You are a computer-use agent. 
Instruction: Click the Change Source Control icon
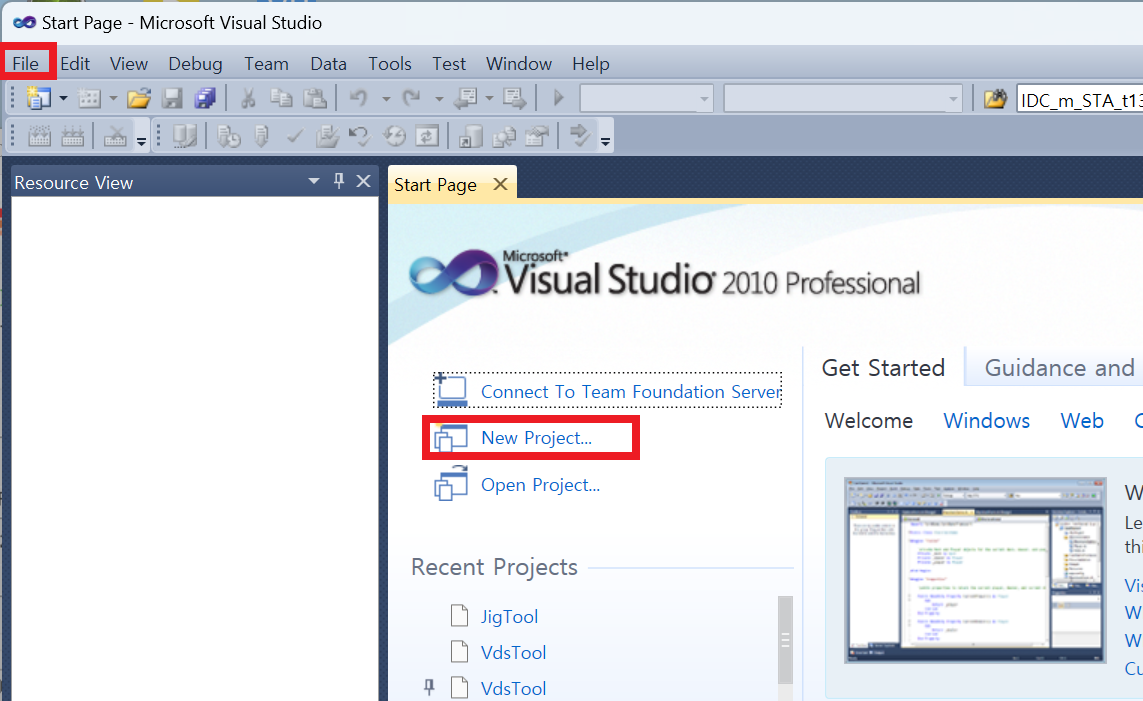pos(184,136)
